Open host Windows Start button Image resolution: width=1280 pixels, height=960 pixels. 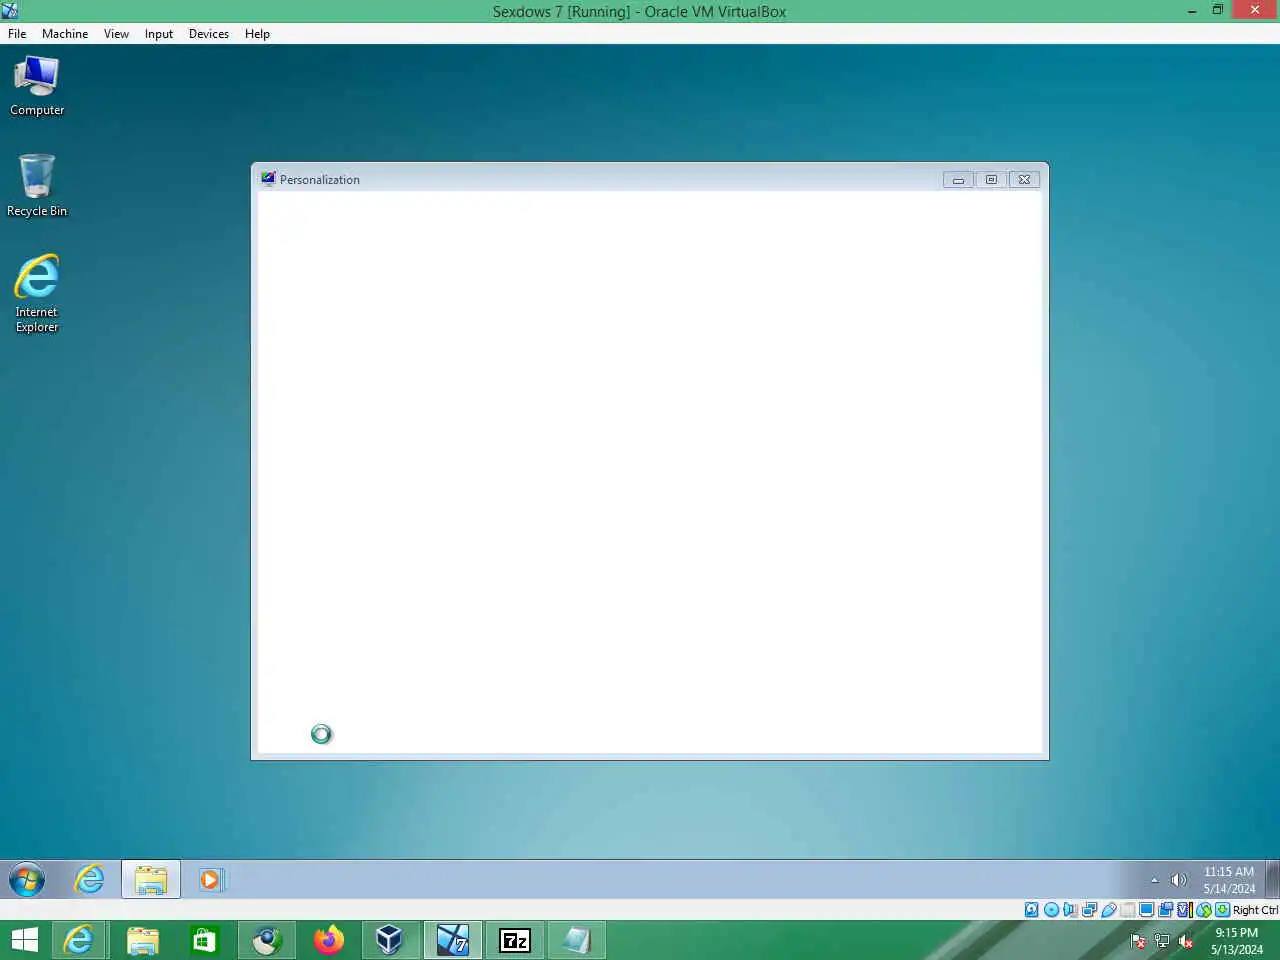click(x=25, y=940)
